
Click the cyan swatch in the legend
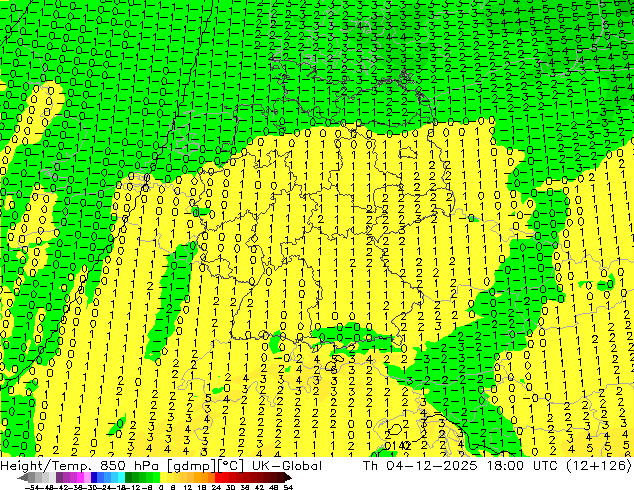pyautogui.click(x=121, y=477)
